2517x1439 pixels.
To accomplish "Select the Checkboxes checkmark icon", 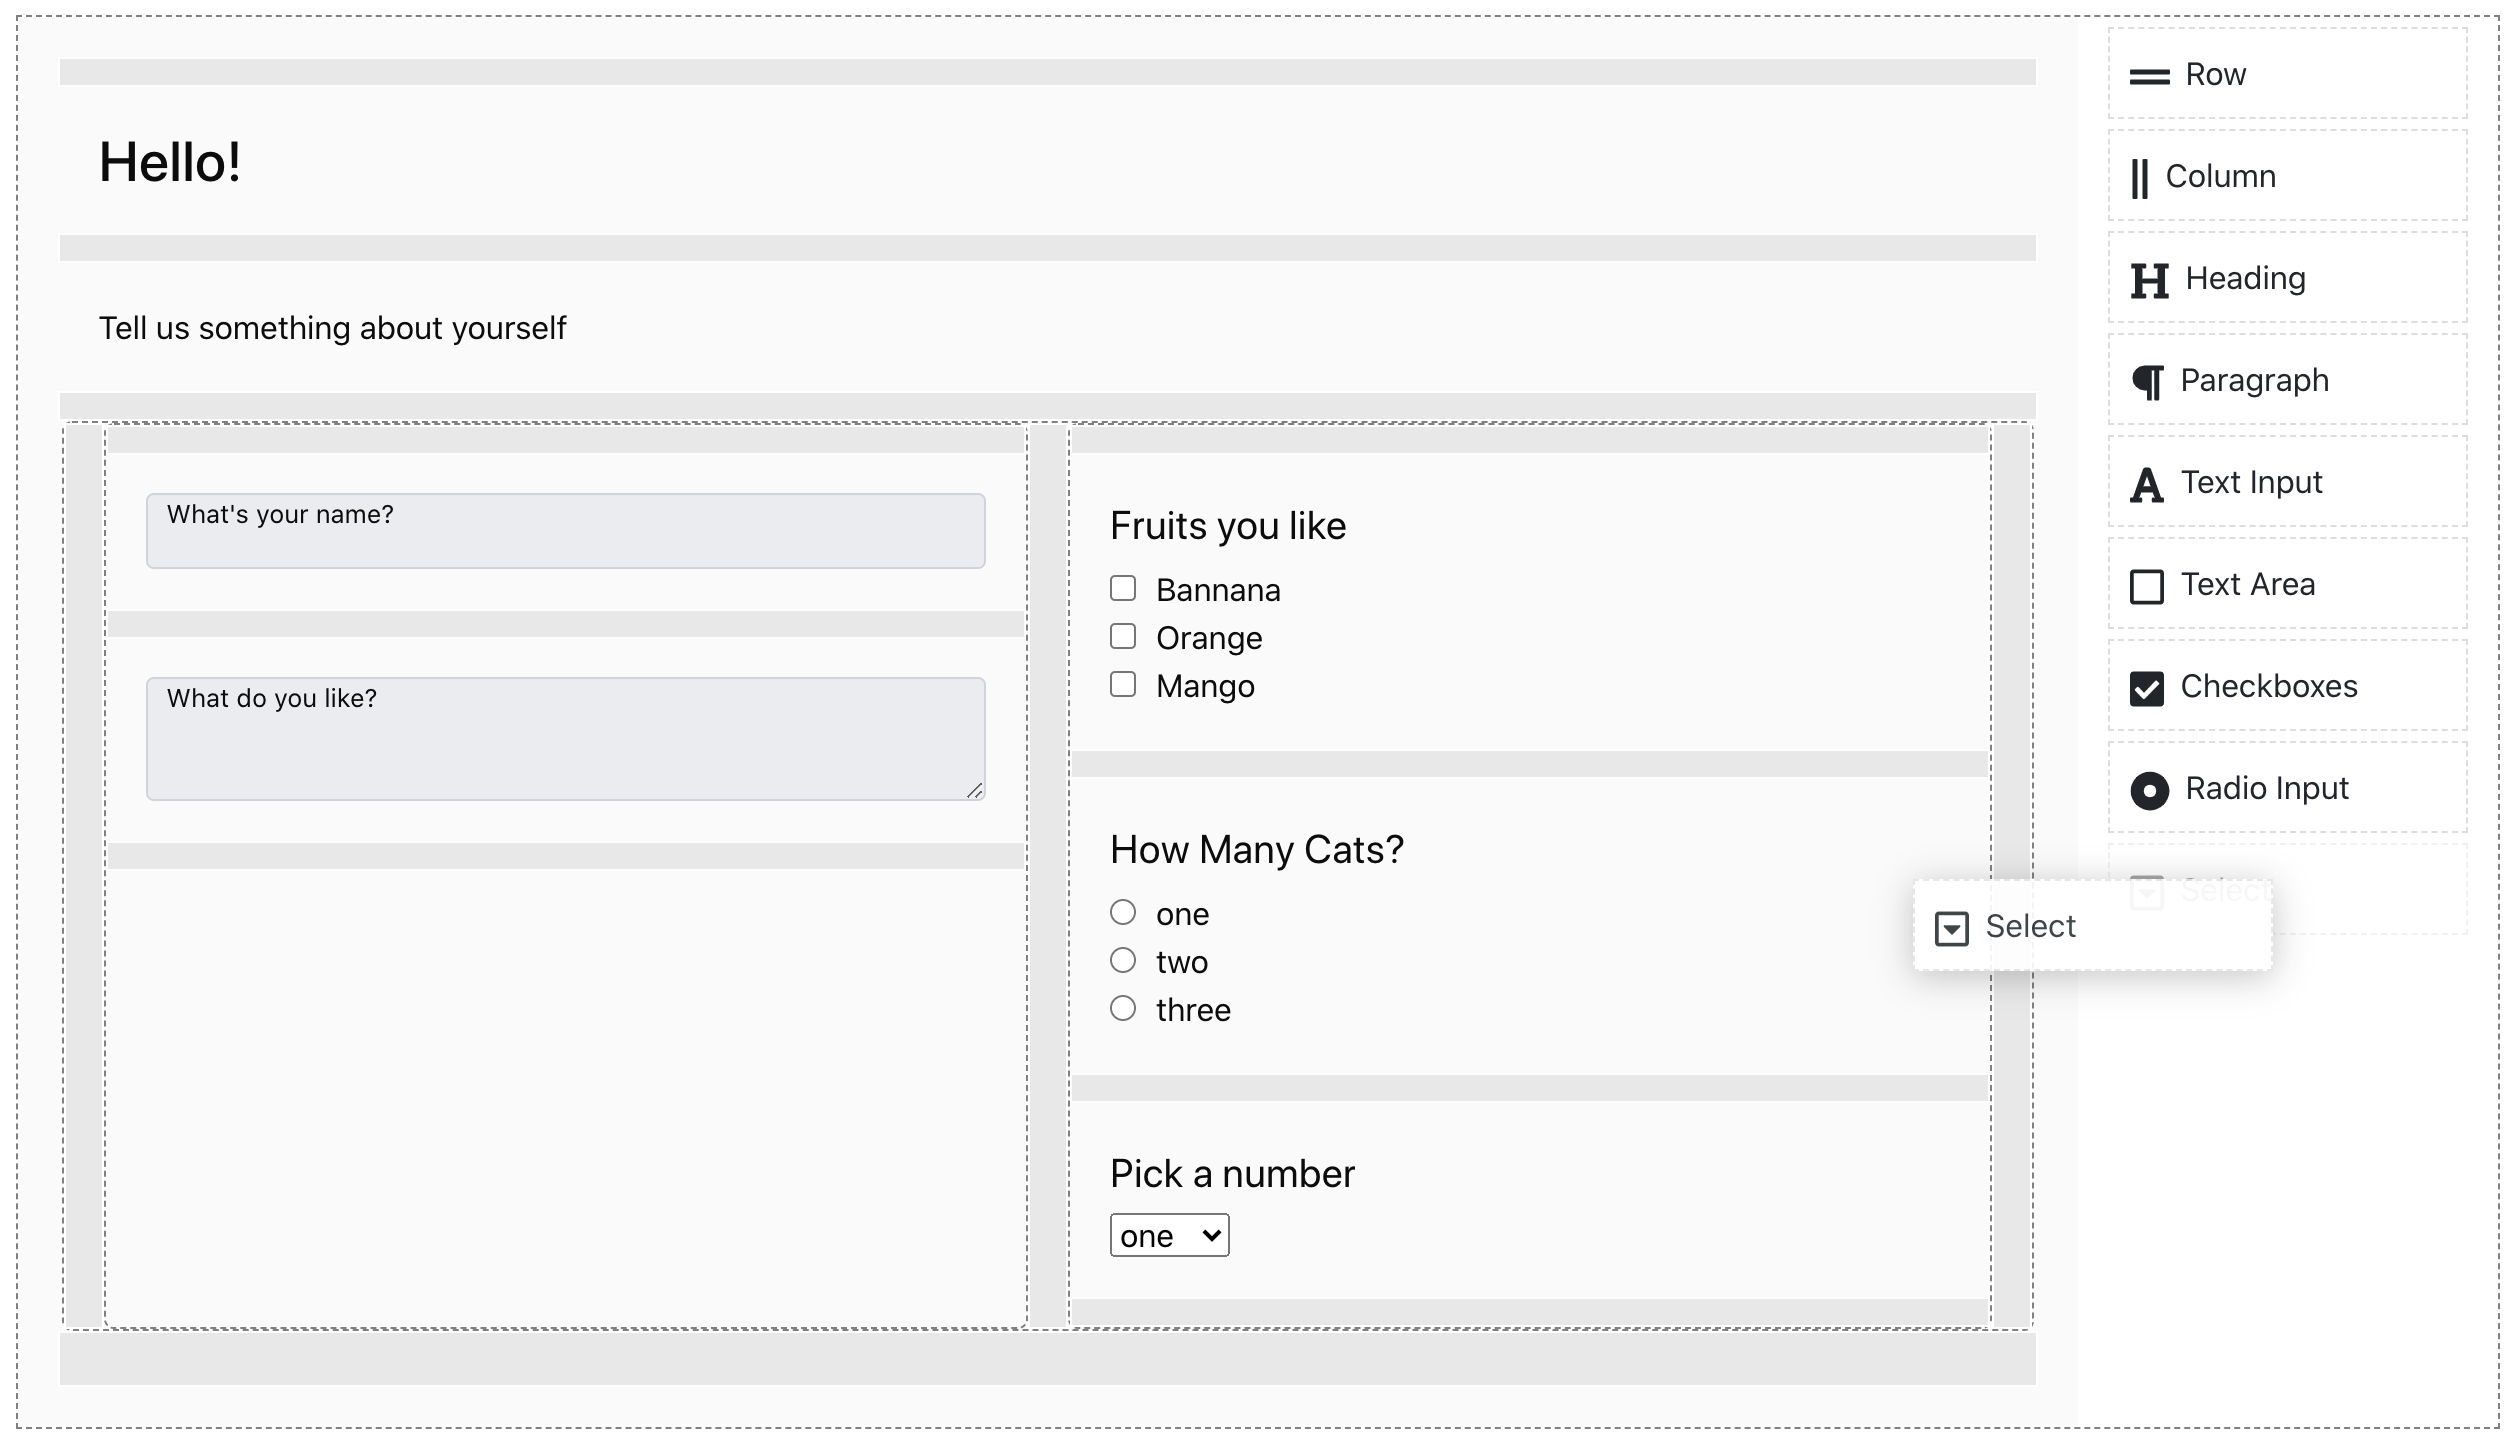I will (2146, 689).
